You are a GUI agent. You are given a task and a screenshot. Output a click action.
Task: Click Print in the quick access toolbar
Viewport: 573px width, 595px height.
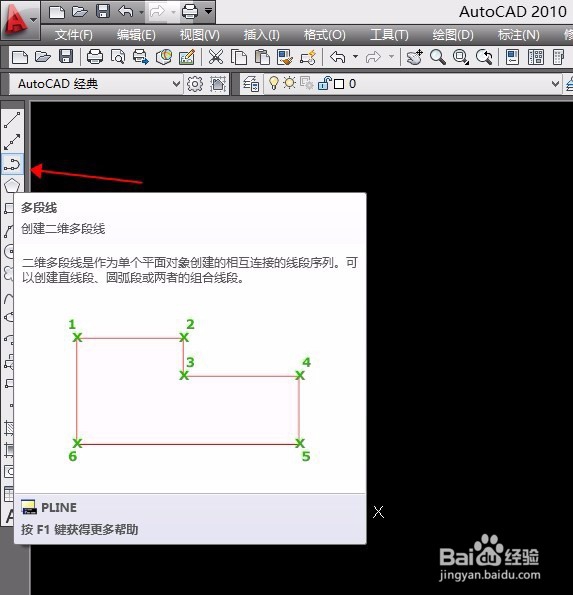pos(190,12)
